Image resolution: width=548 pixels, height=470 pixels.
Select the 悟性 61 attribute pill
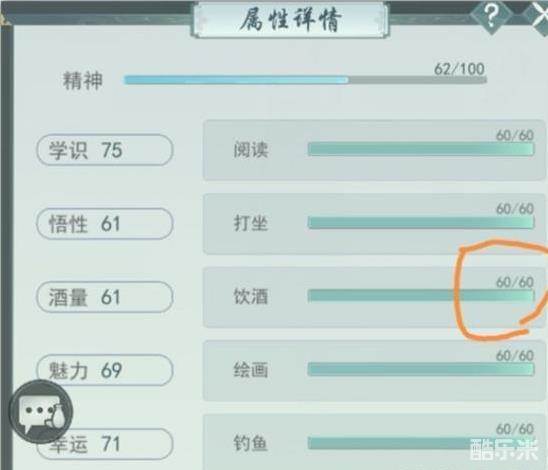click(104, 224)
